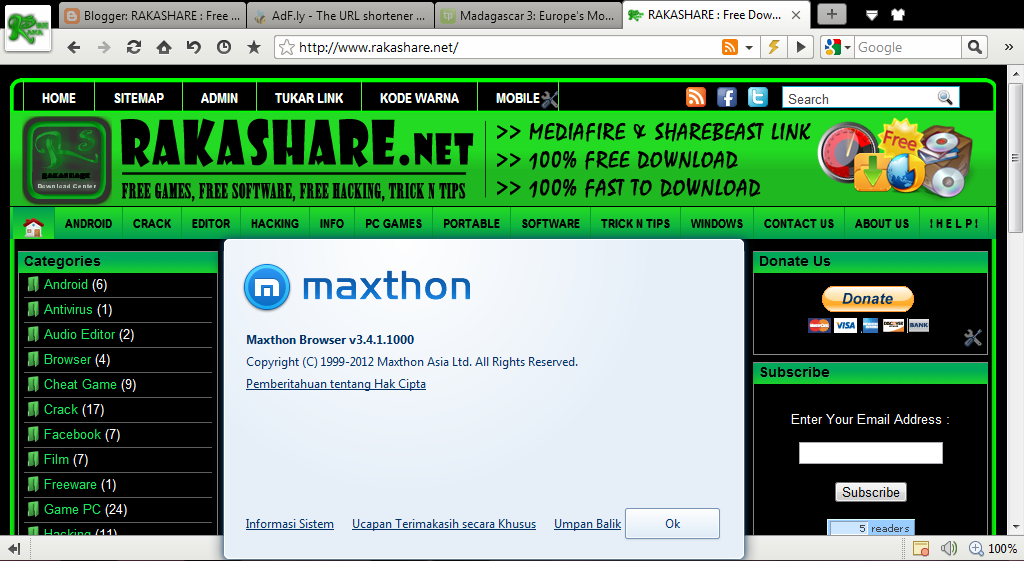Open the HACKING category tab

pos(274,223)
